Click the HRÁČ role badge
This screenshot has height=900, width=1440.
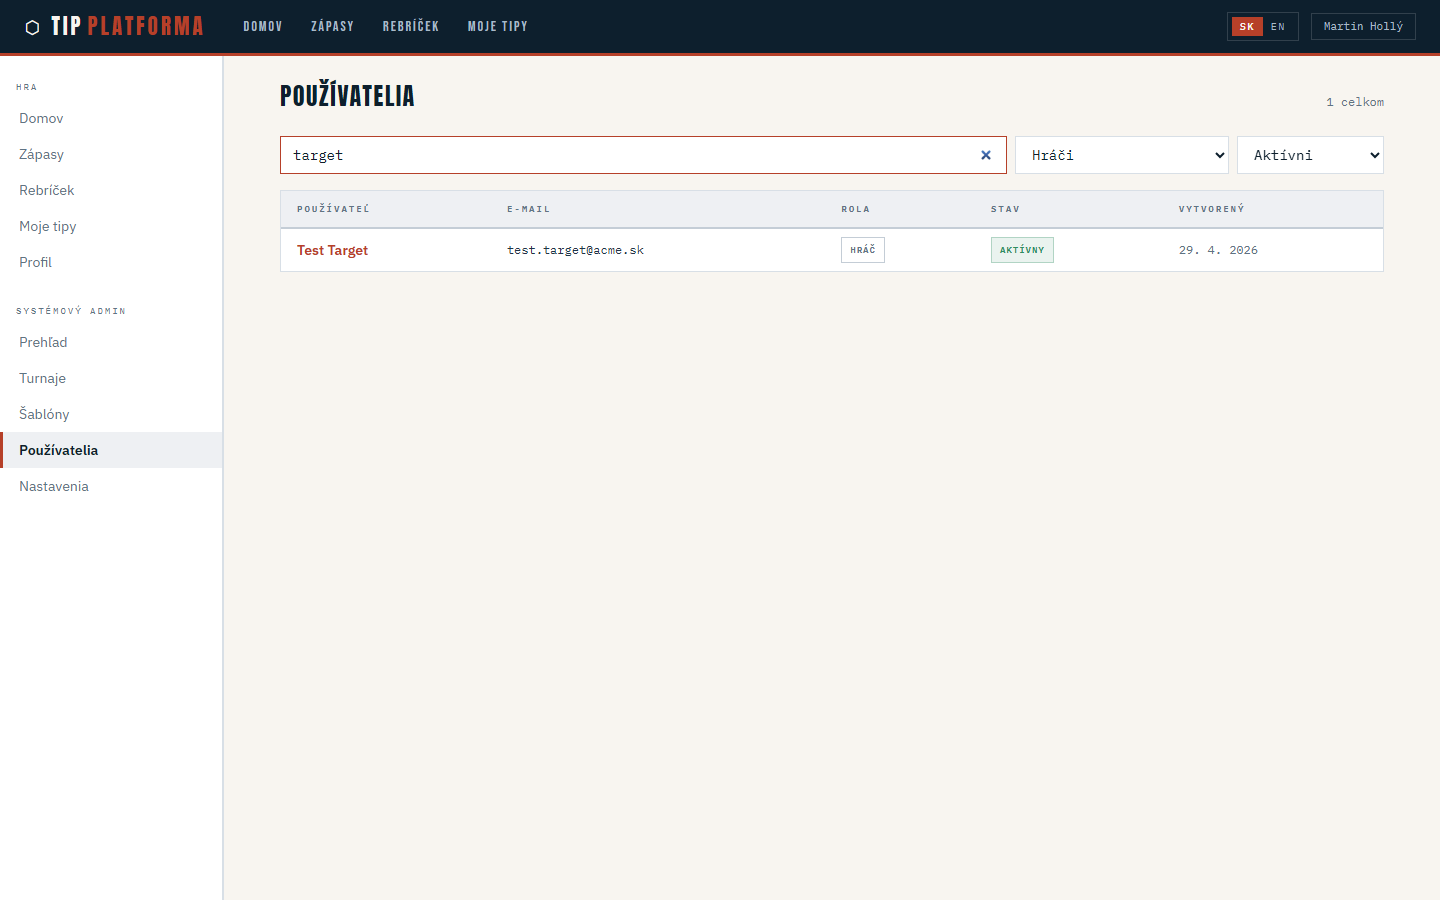[862, 249]
